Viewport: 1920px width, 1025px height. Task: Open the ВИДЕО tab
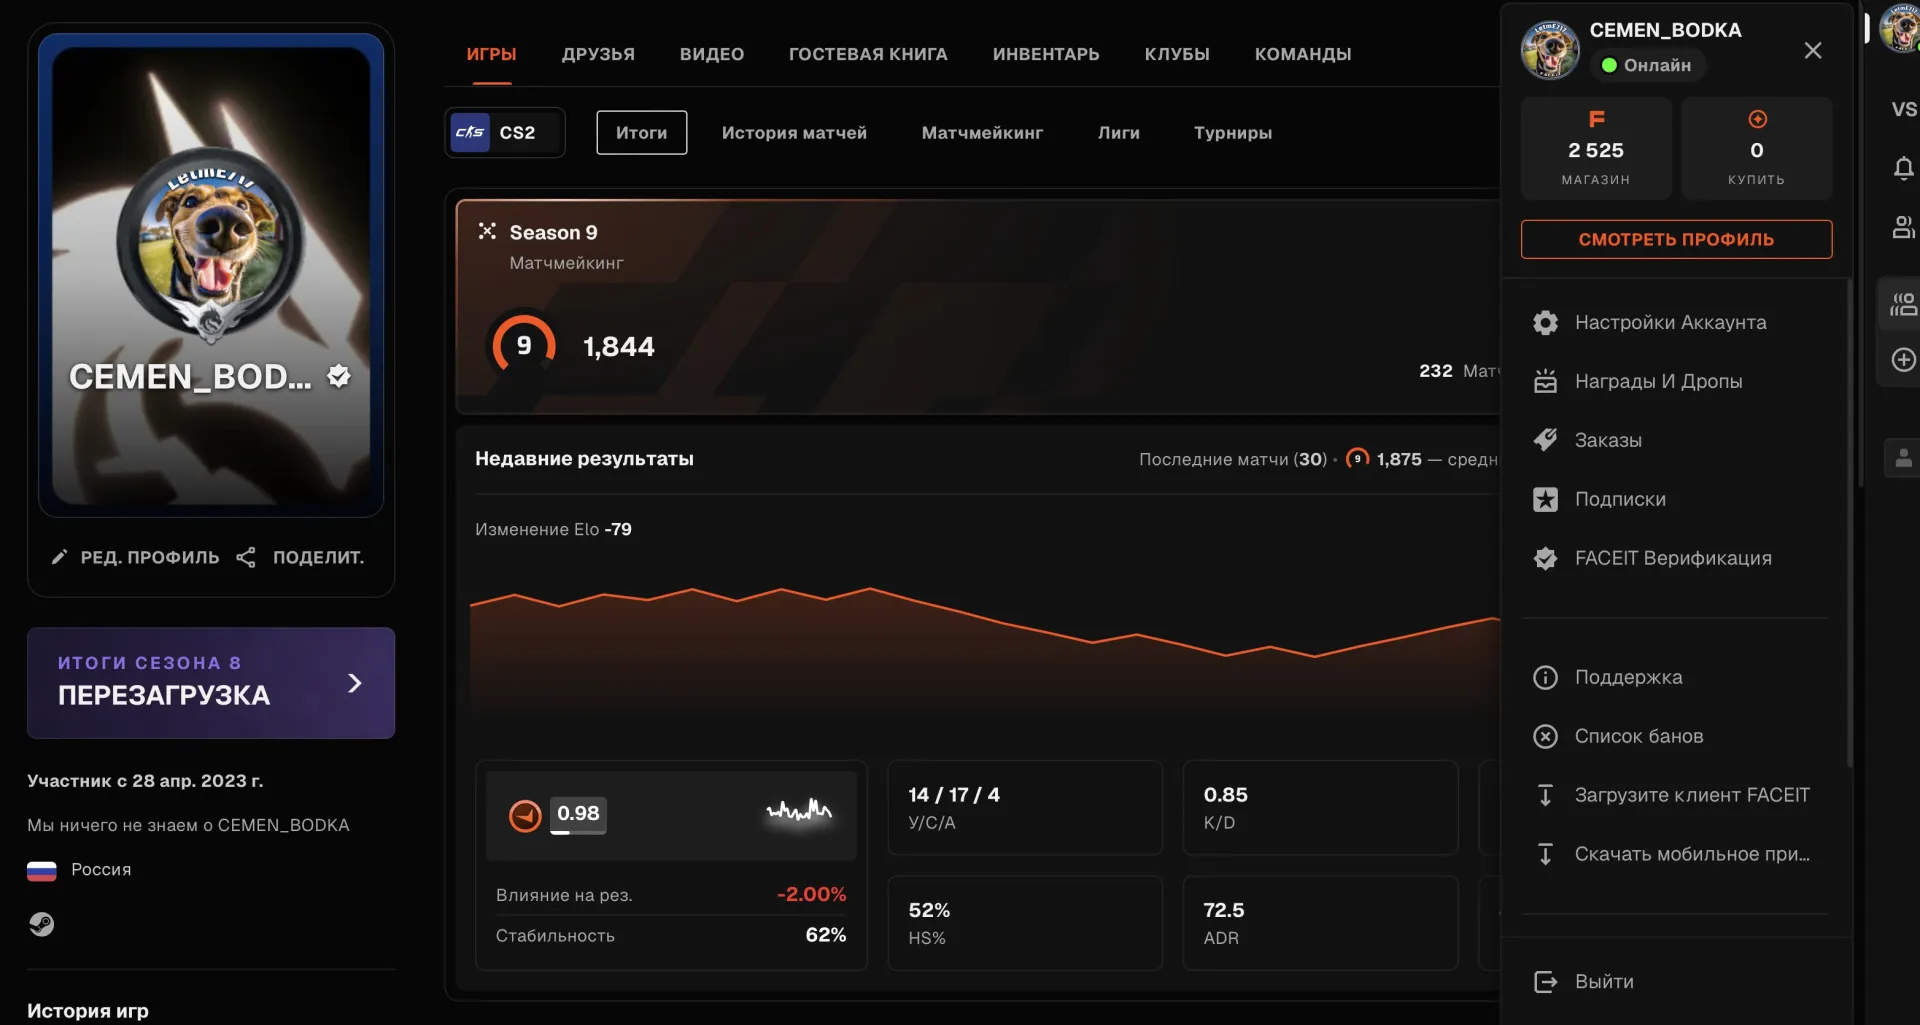pos(712,54)
